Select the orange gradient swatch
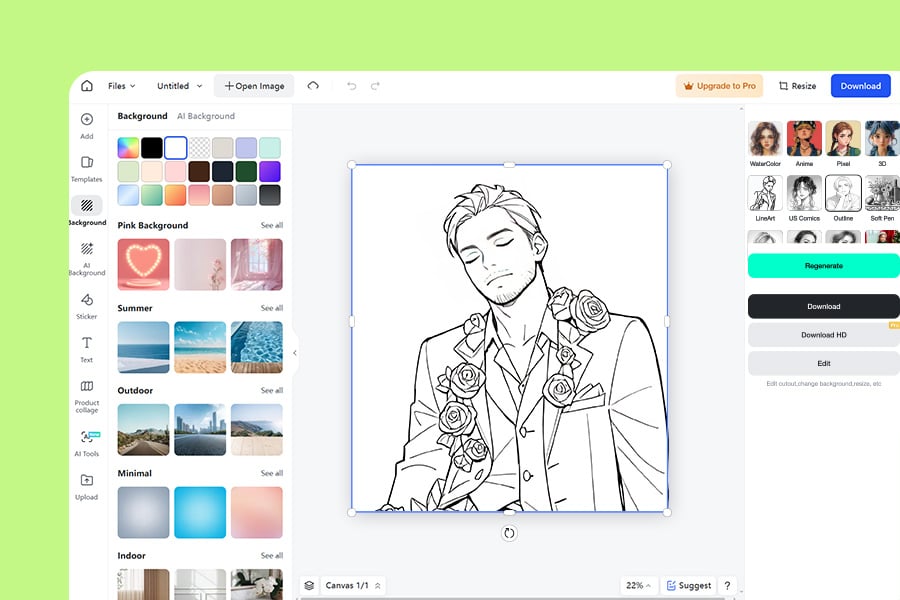 tap(176, 195)
